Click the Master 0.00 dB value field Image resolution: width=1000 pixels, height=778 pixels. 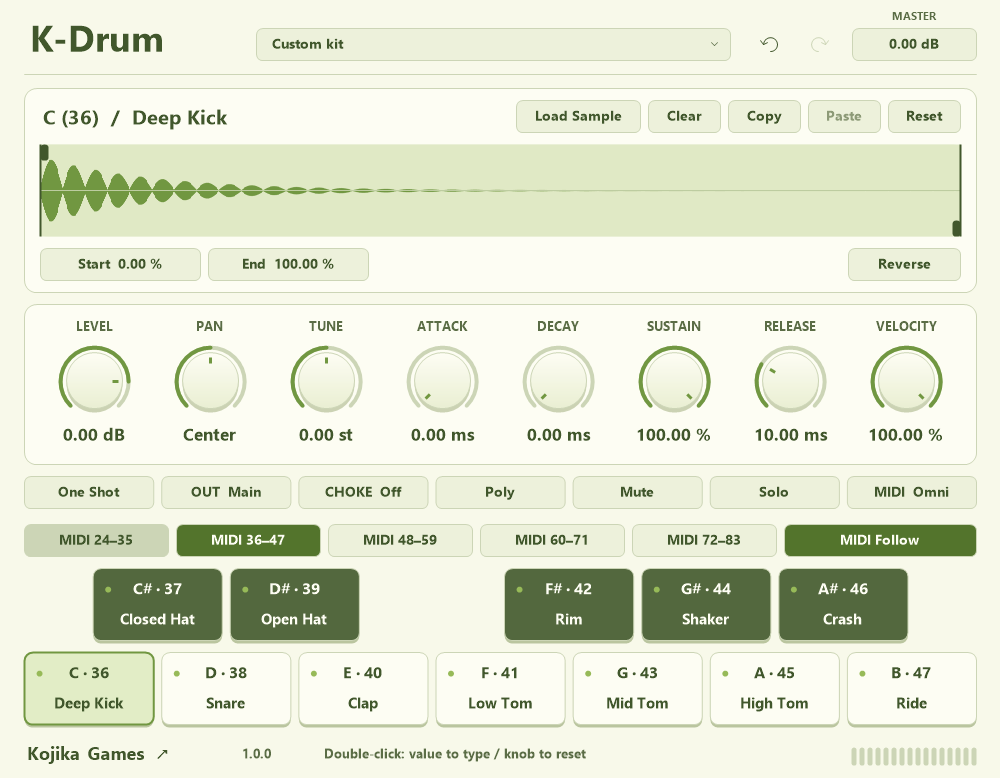pos(914,45)
